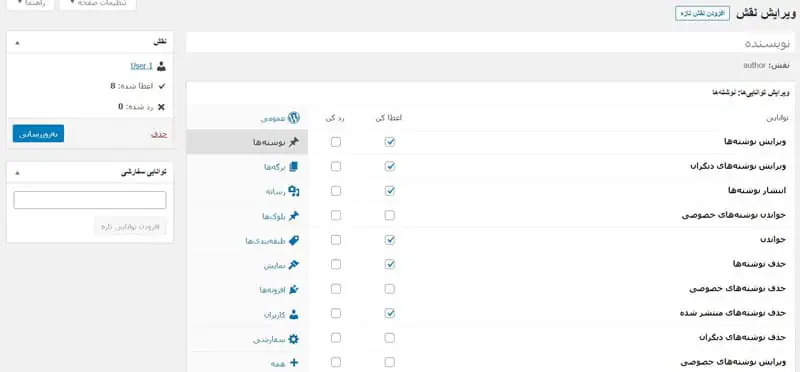Uncheck grant for حذف نوشته‌های منتشر شده
The image size is (800, 372).
click(390, 313)
